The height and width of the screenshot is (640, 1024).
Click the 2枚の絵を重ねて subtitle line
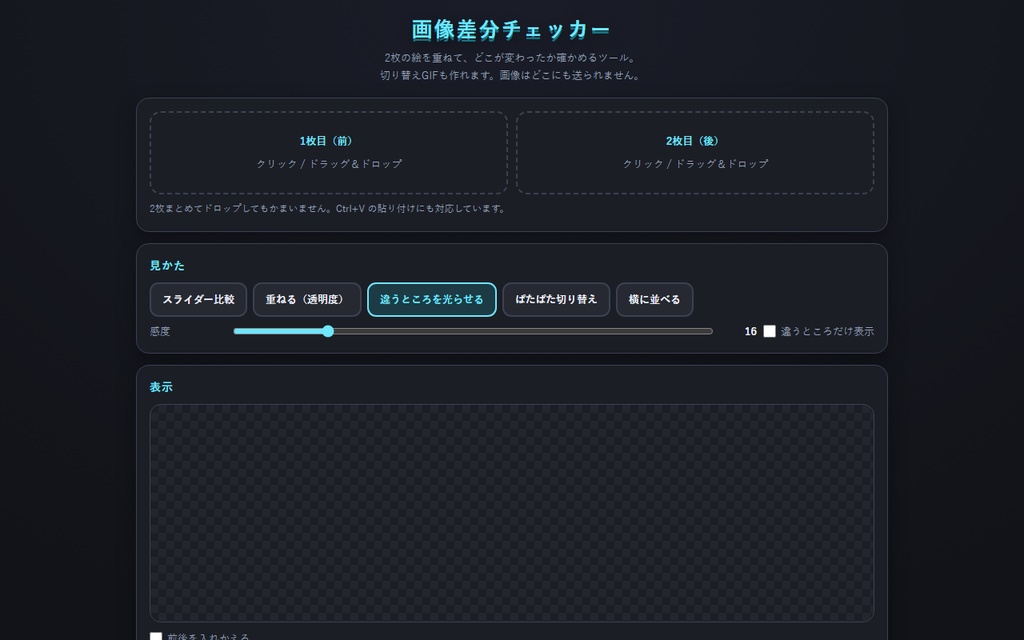coord(511,58)
